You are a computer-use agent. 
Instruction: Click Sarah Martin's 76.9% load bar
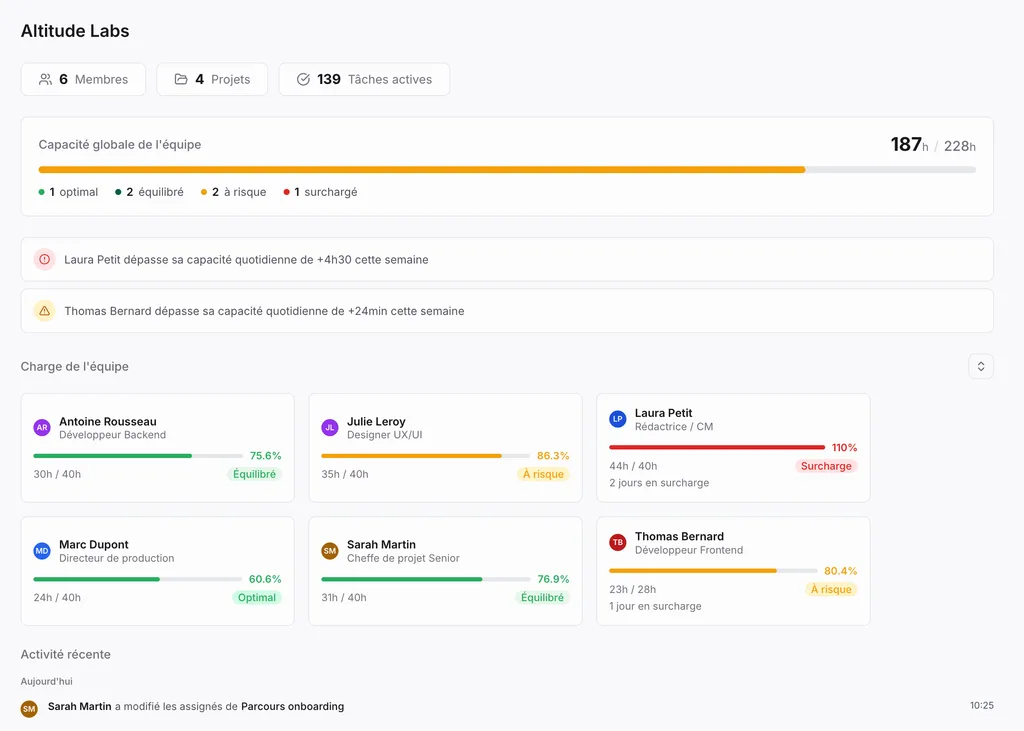(425, 579)
